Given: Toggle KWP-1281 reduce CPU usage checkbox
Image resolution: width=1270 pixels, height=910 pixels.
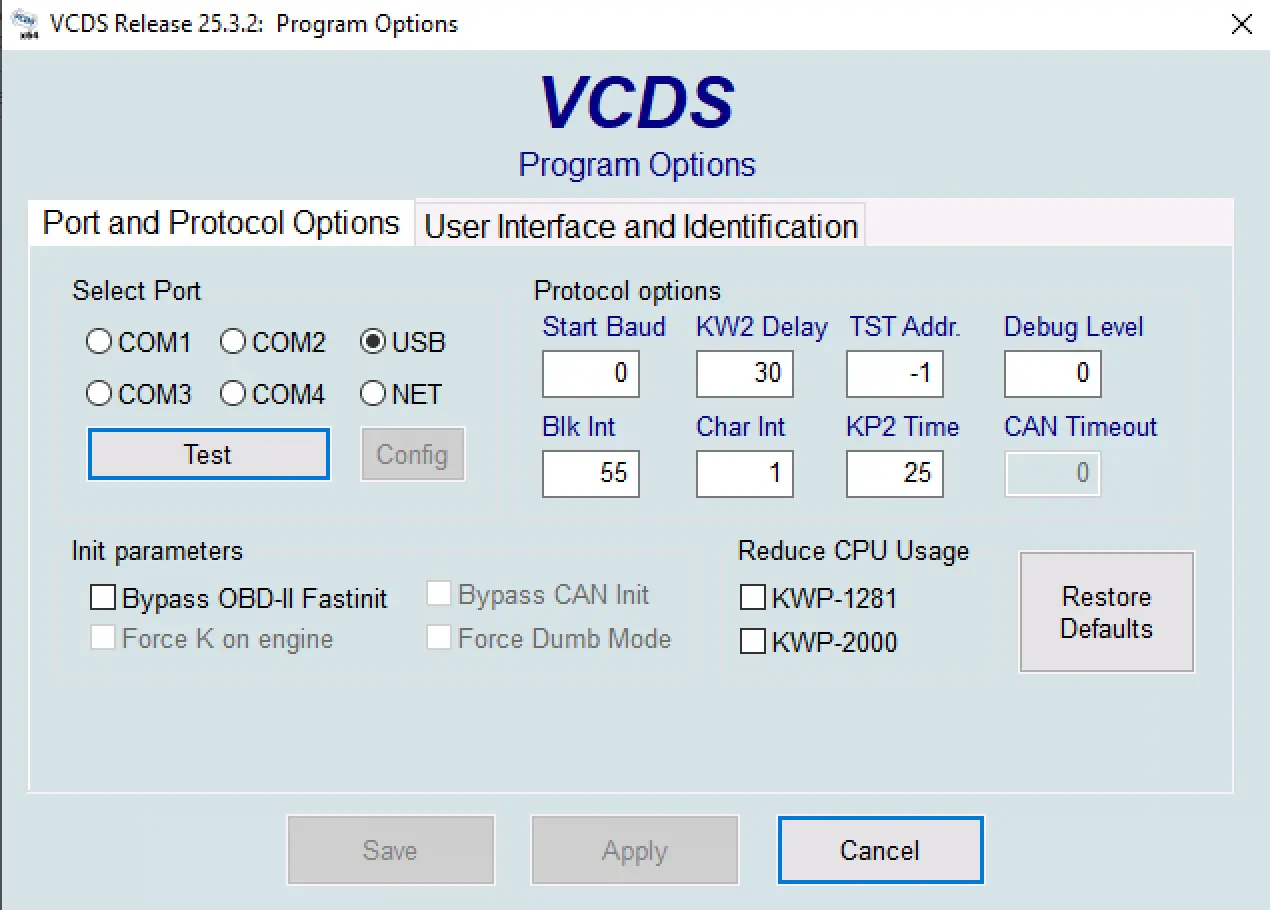Looking at the screenshot, I should tap(752, 598).
